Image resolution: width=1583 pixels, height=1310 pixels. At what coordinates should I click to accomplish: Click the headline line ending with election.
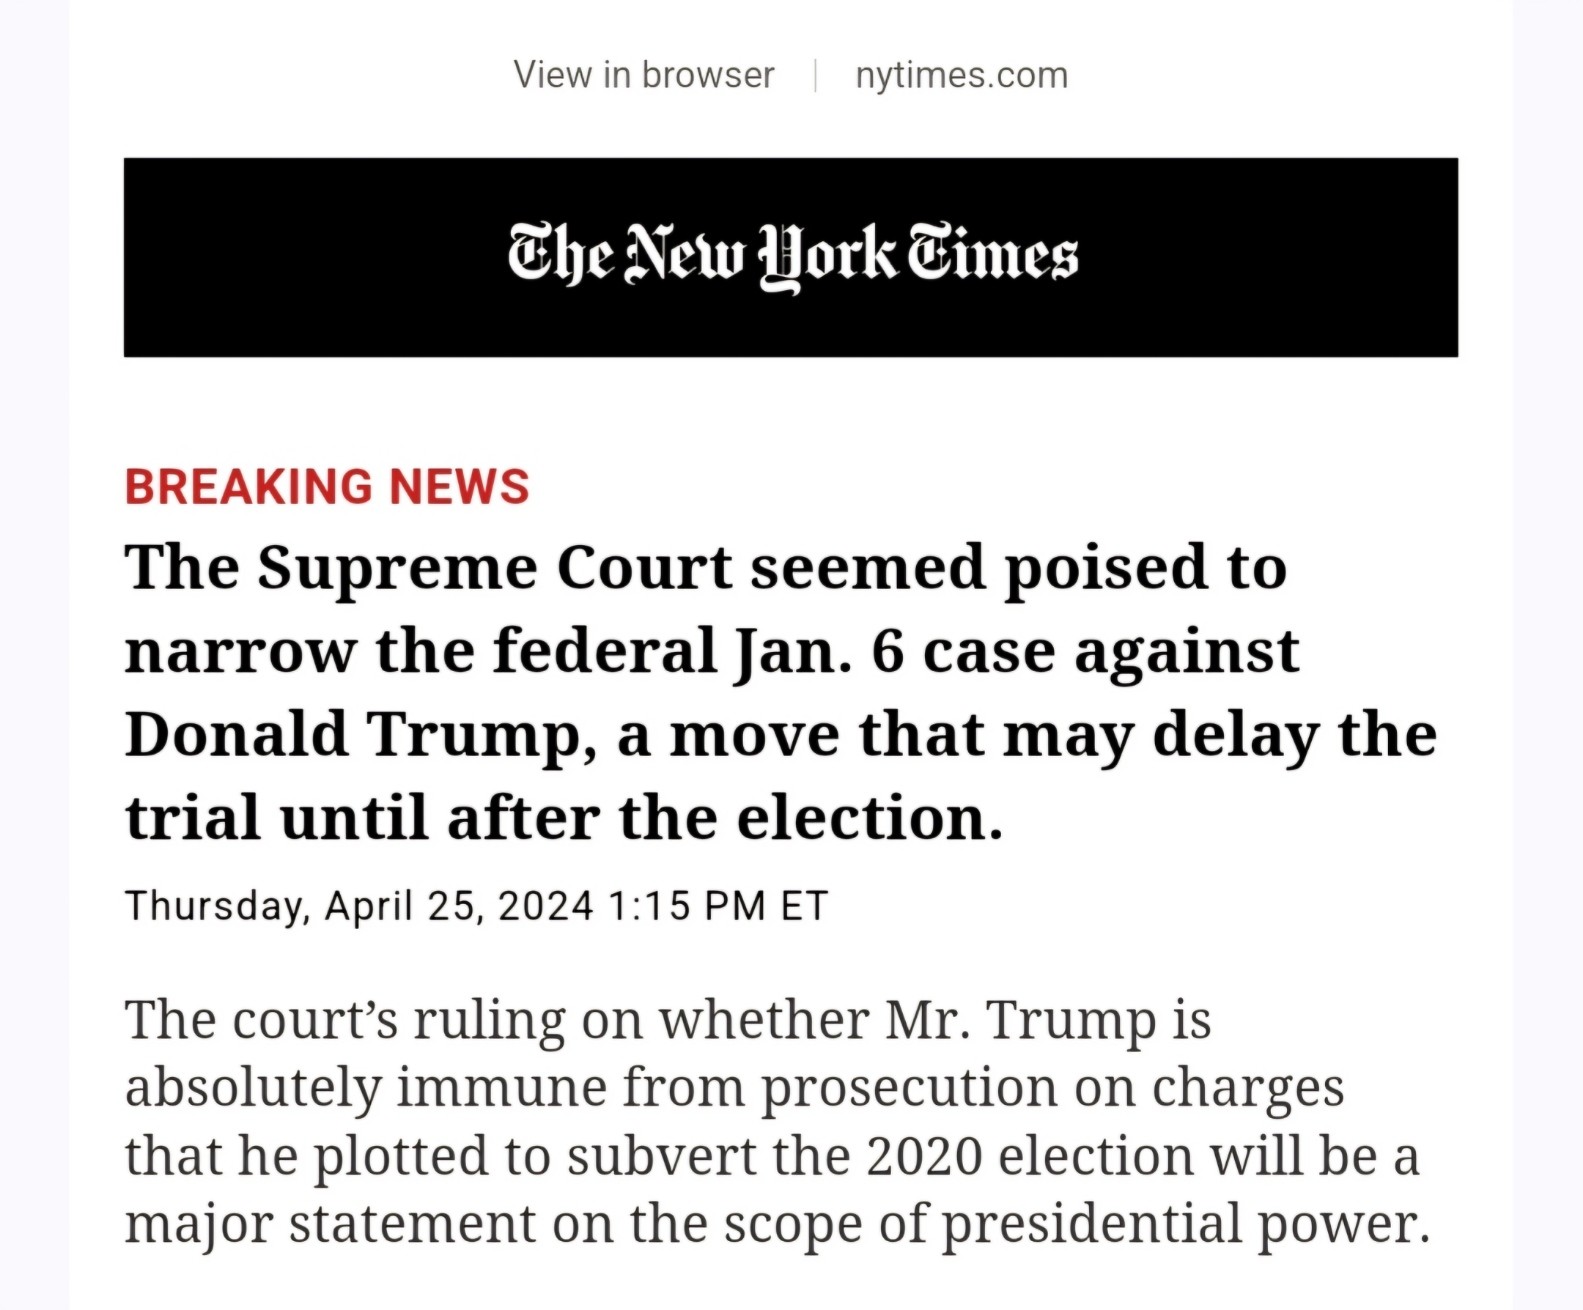click(563, 818)
